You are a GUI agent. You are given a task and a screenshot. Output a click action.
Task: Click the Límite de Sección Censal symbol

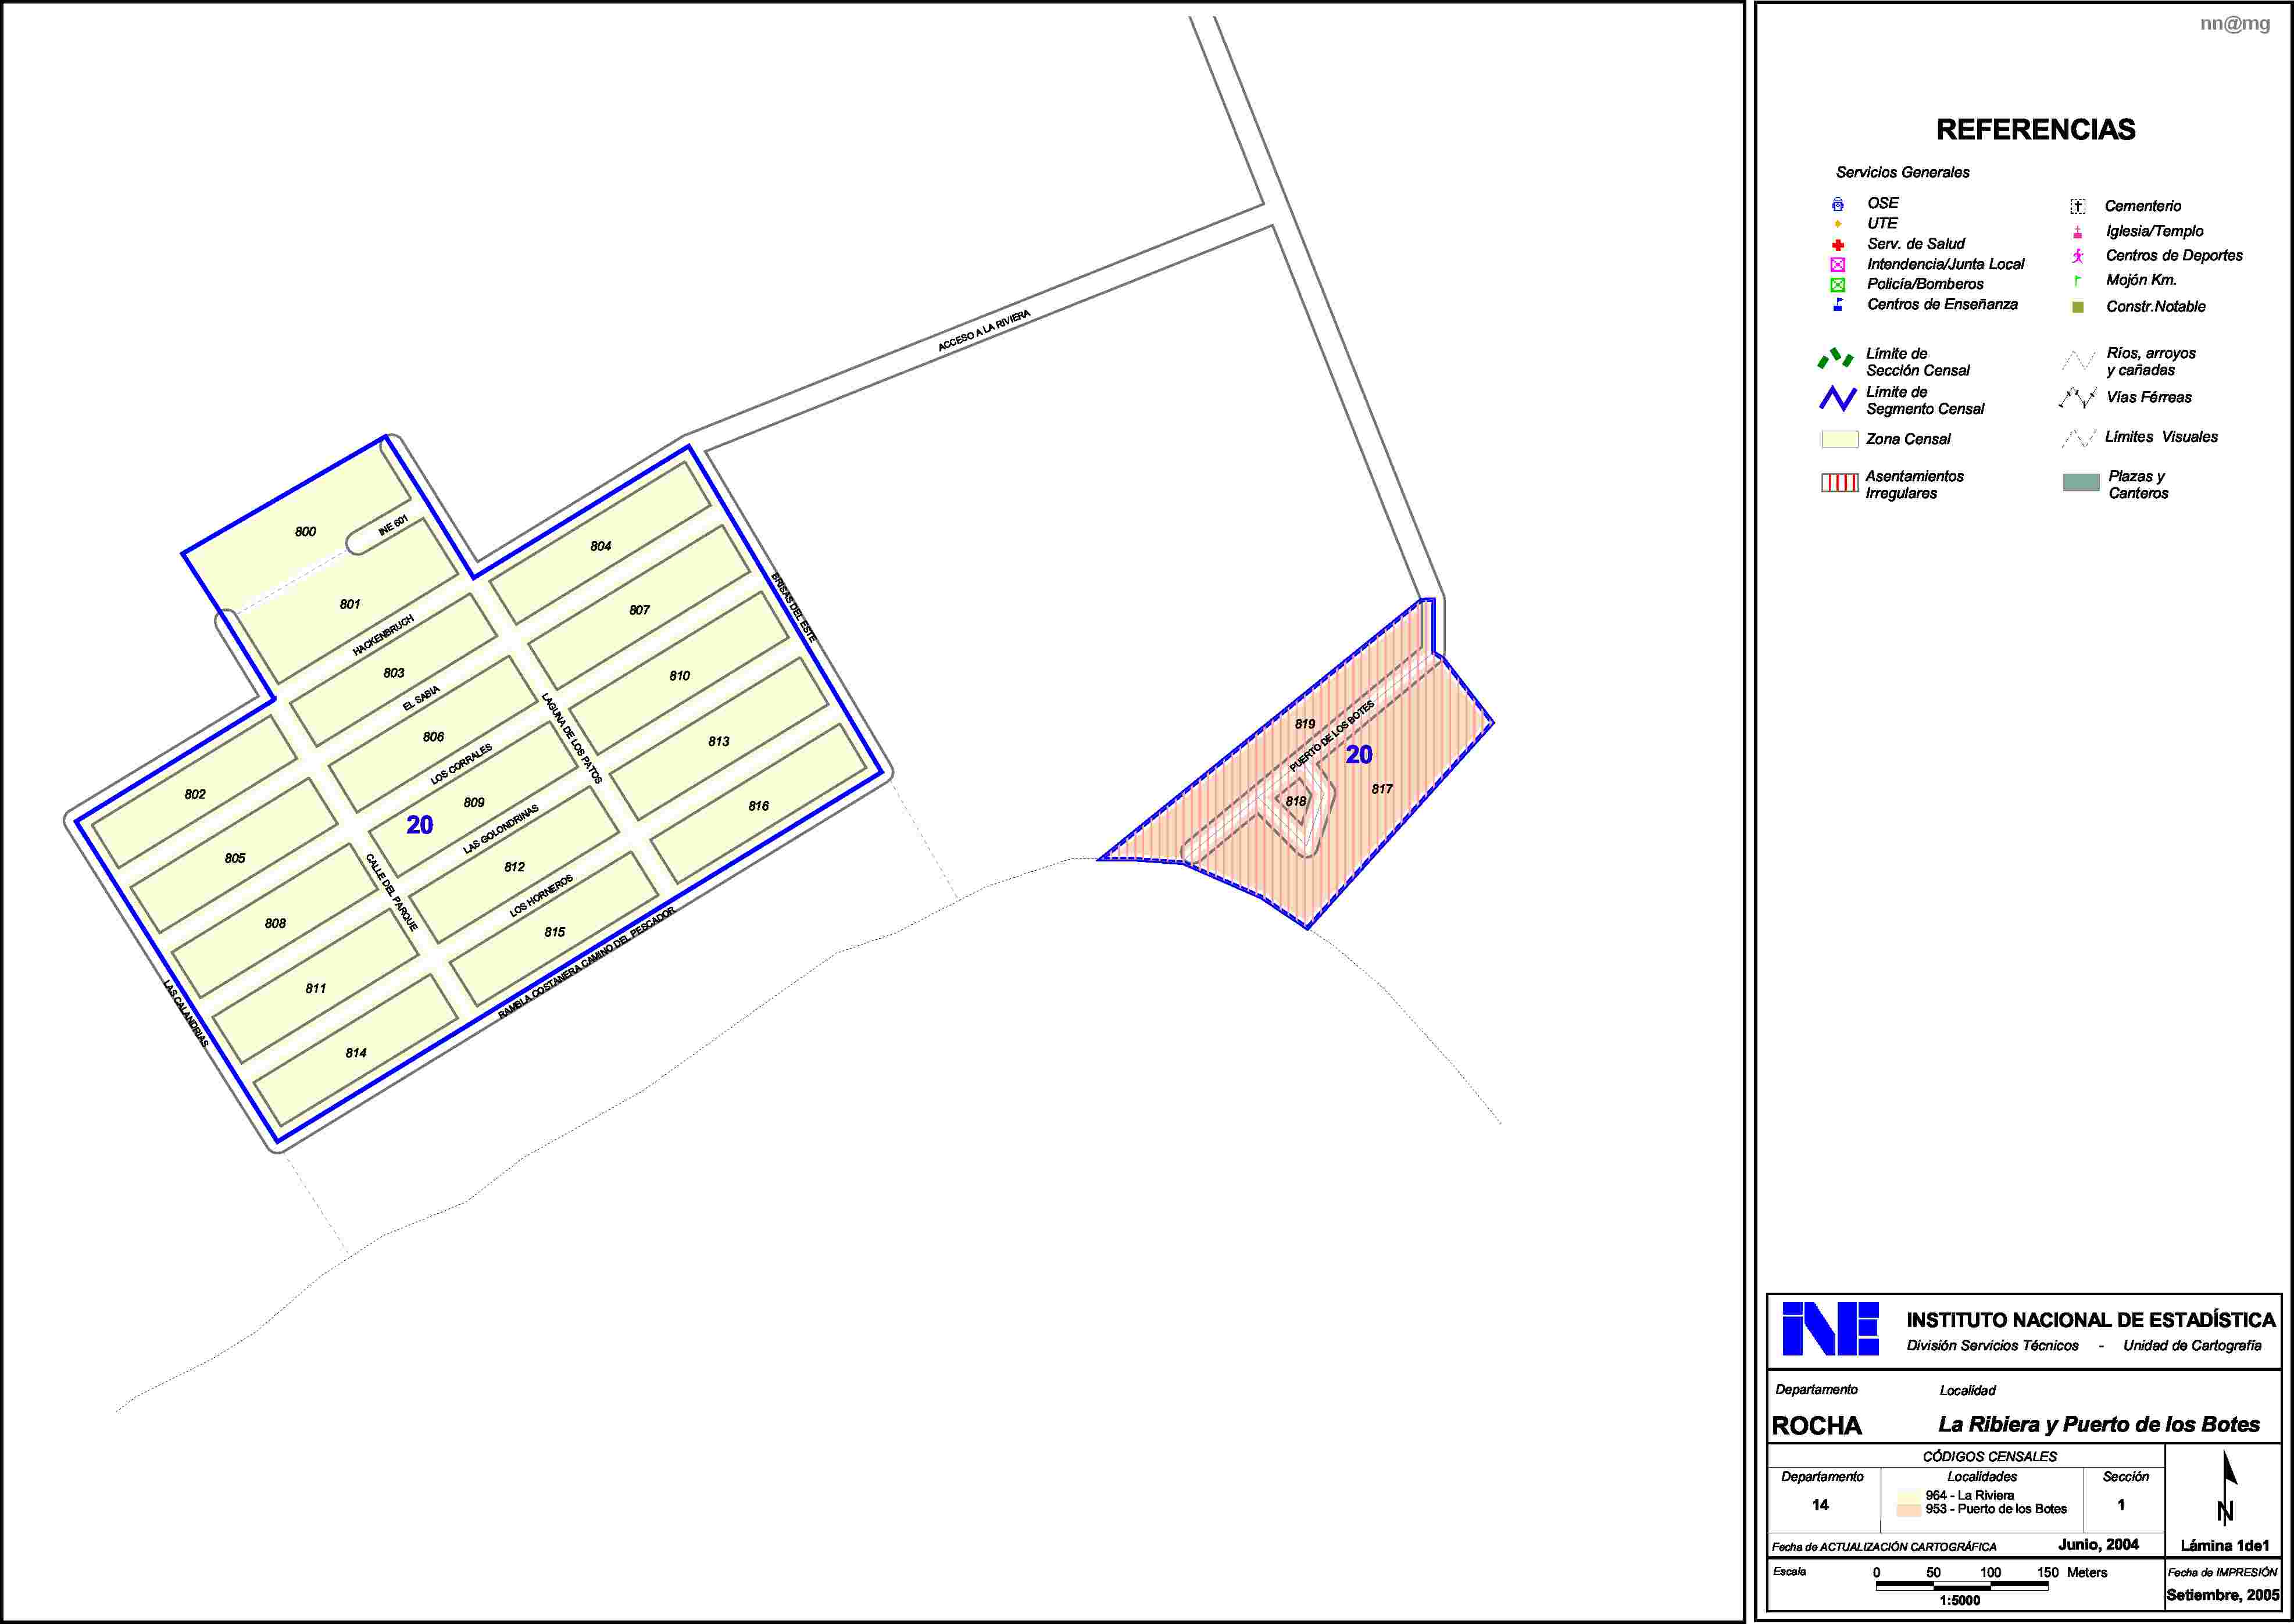pyautogui.click(x=1835, y=358)
